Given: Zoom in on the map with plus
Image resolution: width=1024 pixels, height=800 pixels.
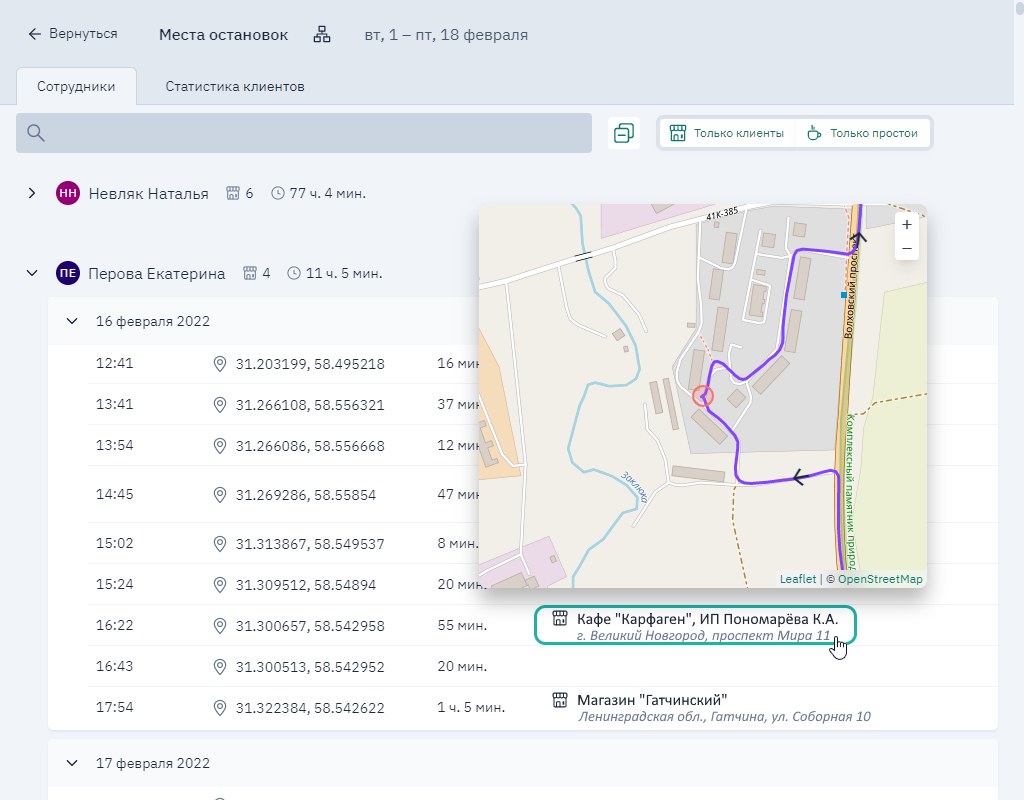Looking at the screenshot, I should (x=906, y=225).
